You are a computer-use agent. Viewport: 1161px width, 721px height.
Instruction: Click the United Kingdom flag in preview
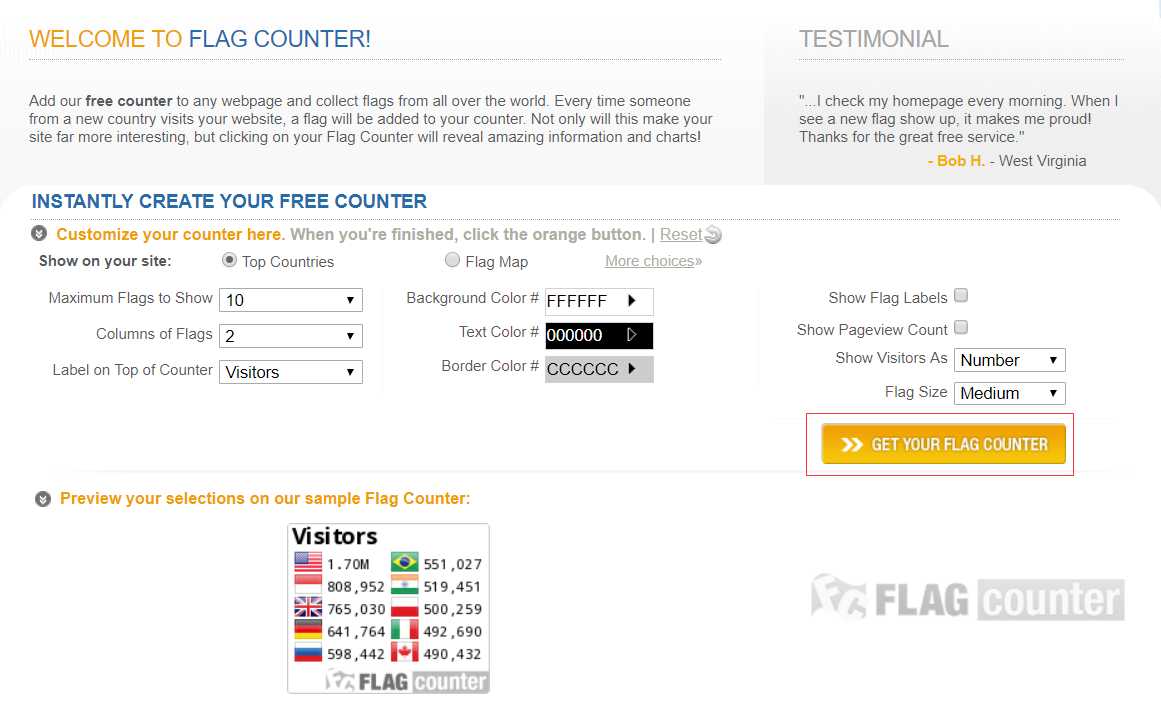point(308,607)
